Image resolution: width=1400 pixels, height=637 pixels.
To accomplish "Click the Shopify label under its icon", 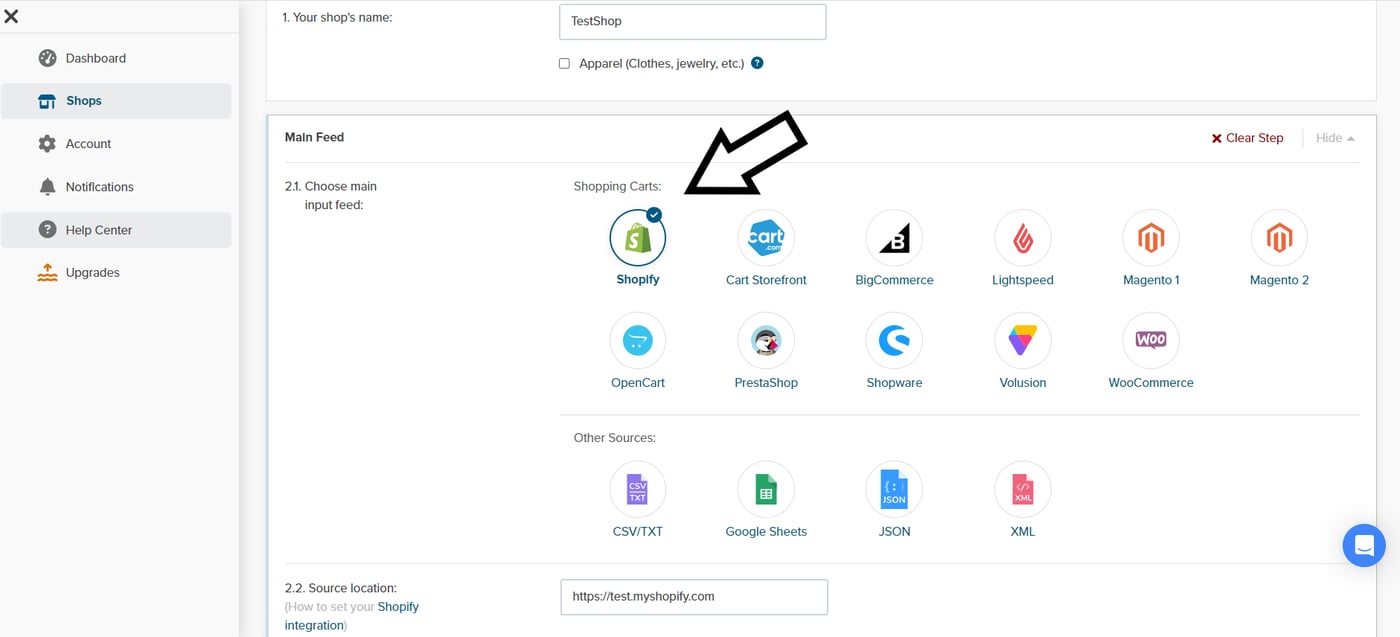I will (x=638, y=280).
